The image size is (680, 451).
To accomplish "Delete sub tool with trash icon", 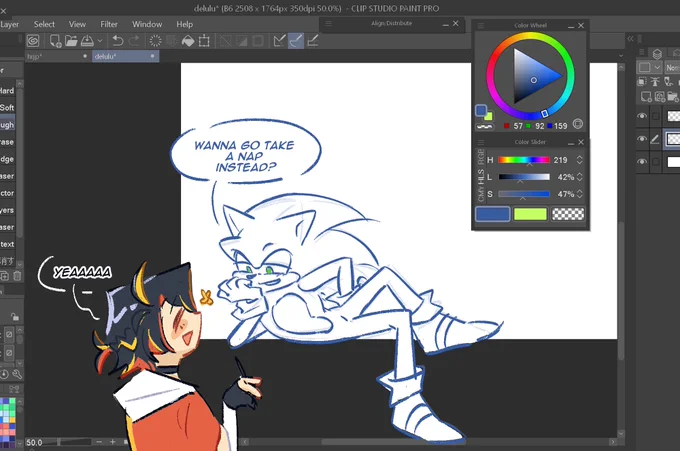I will 17,276.
